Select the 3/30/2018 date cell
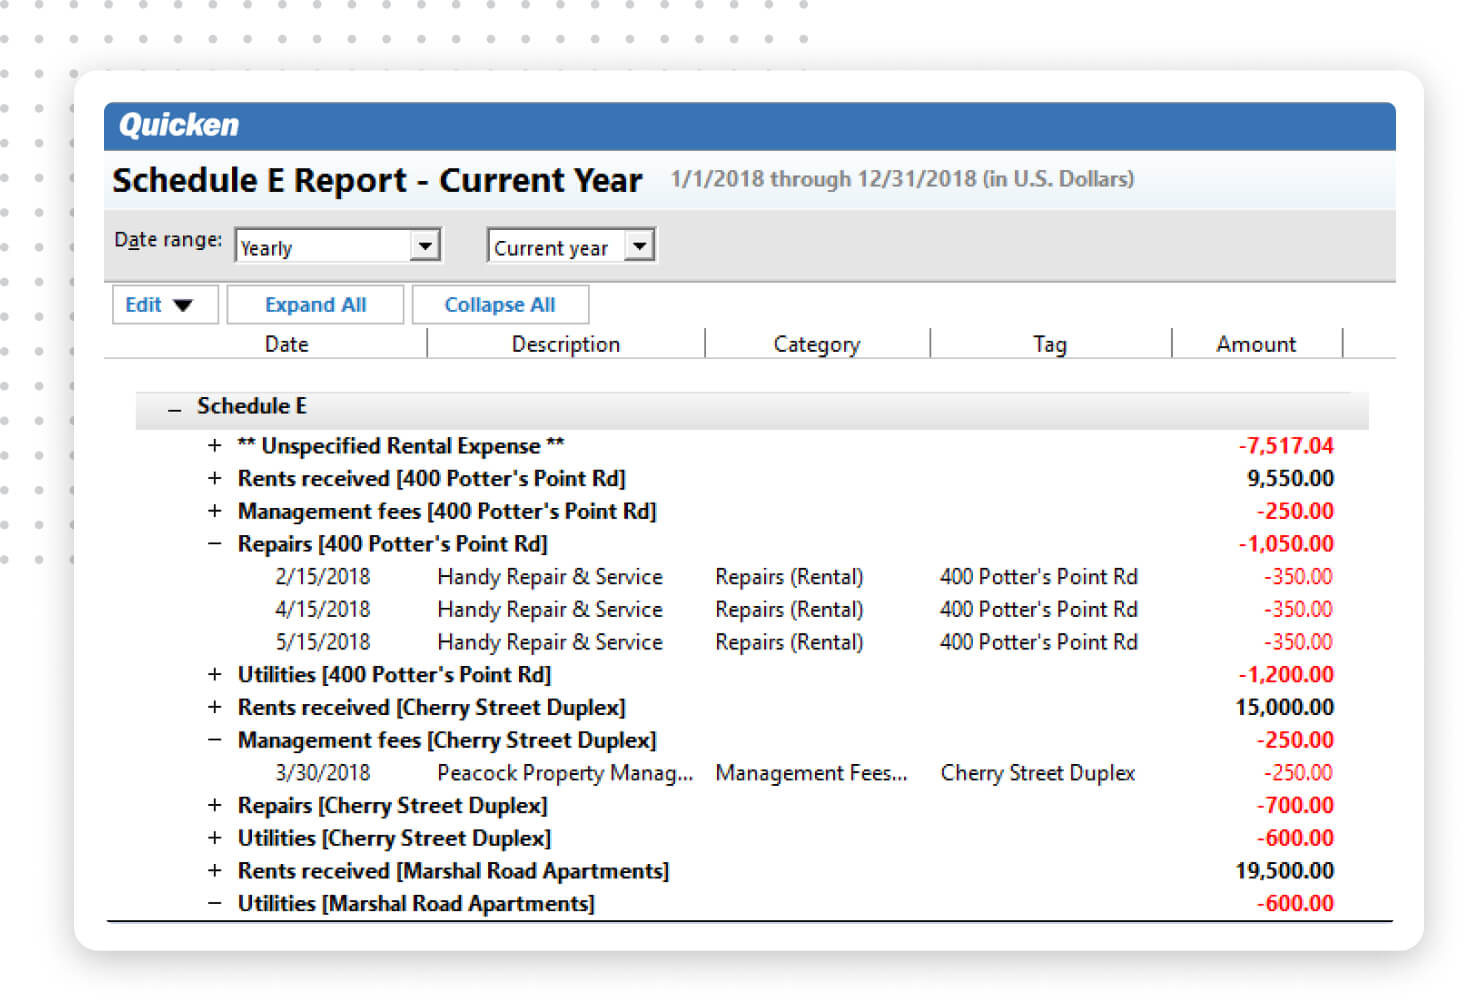This screenshot has width=1466, height=1001. point(323,773)
